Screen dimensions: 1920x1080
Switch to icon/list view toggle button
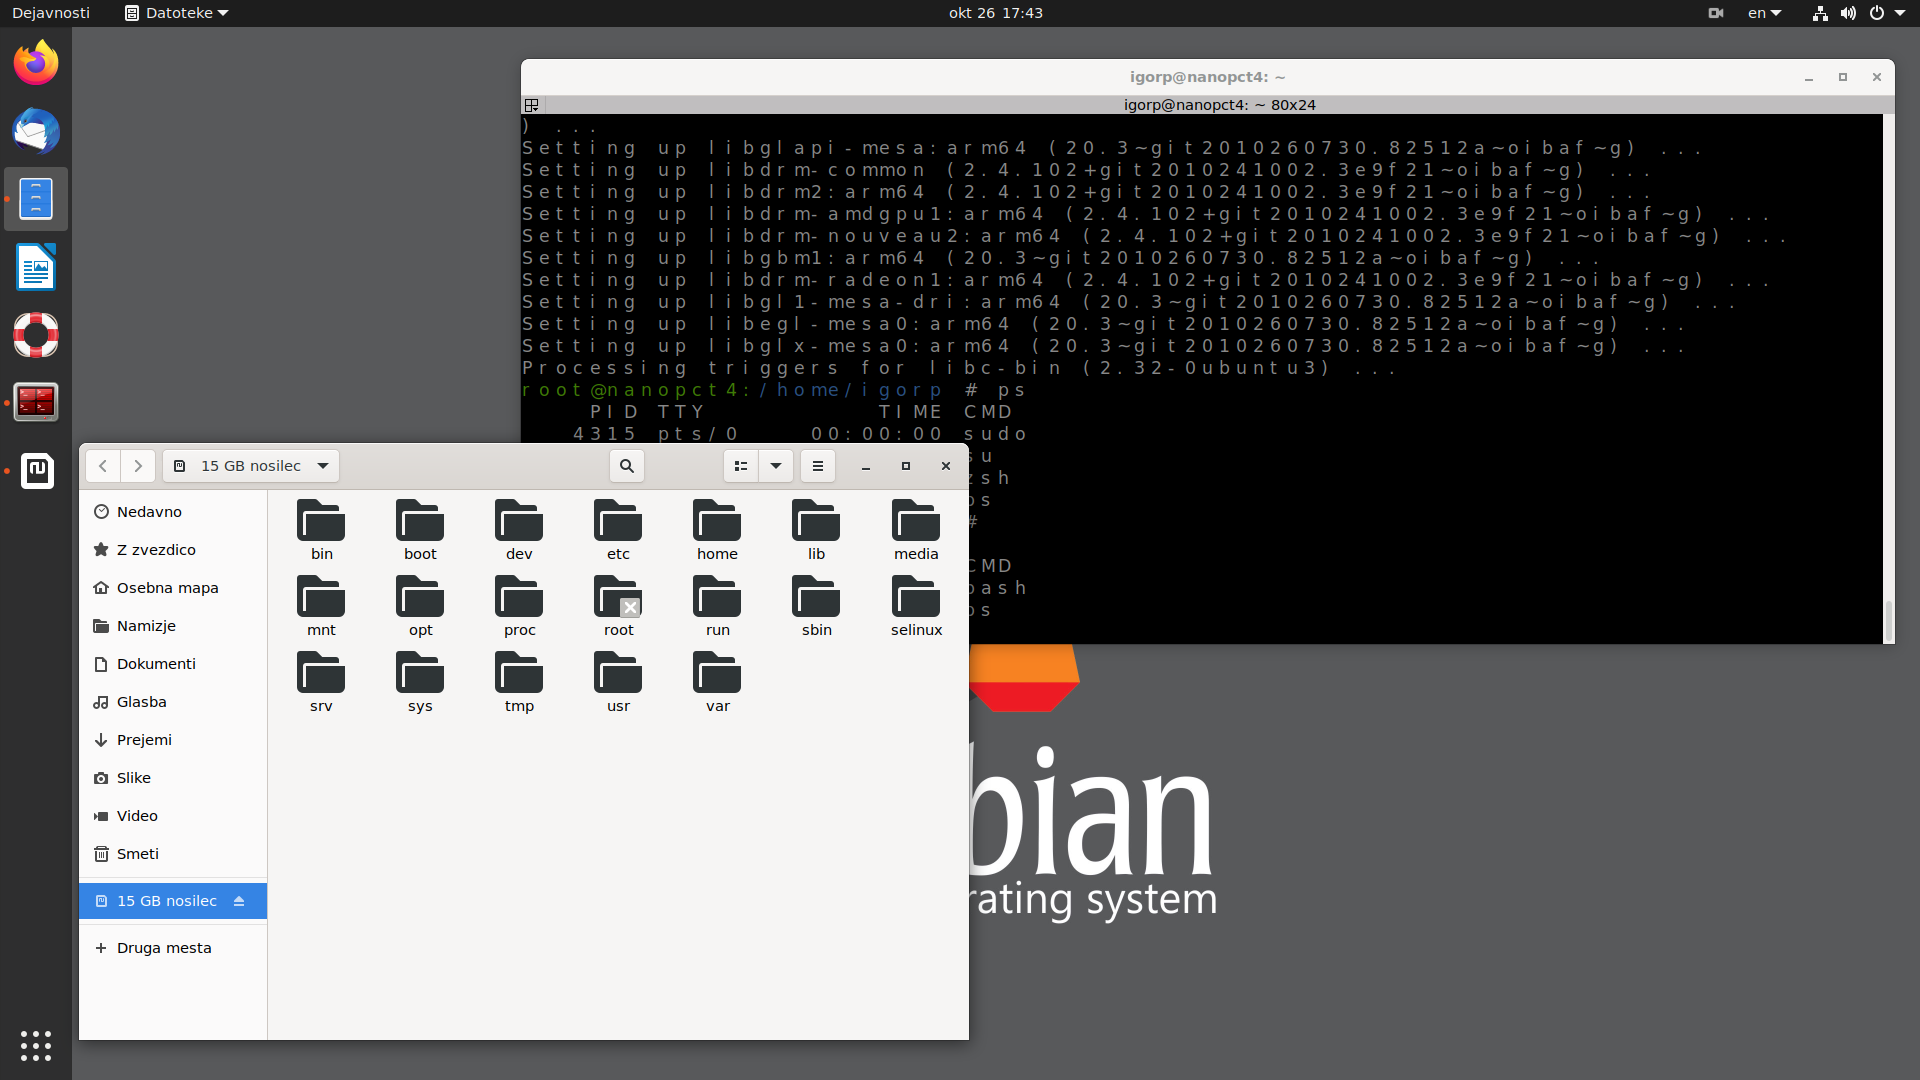click(x=741, y=466)
